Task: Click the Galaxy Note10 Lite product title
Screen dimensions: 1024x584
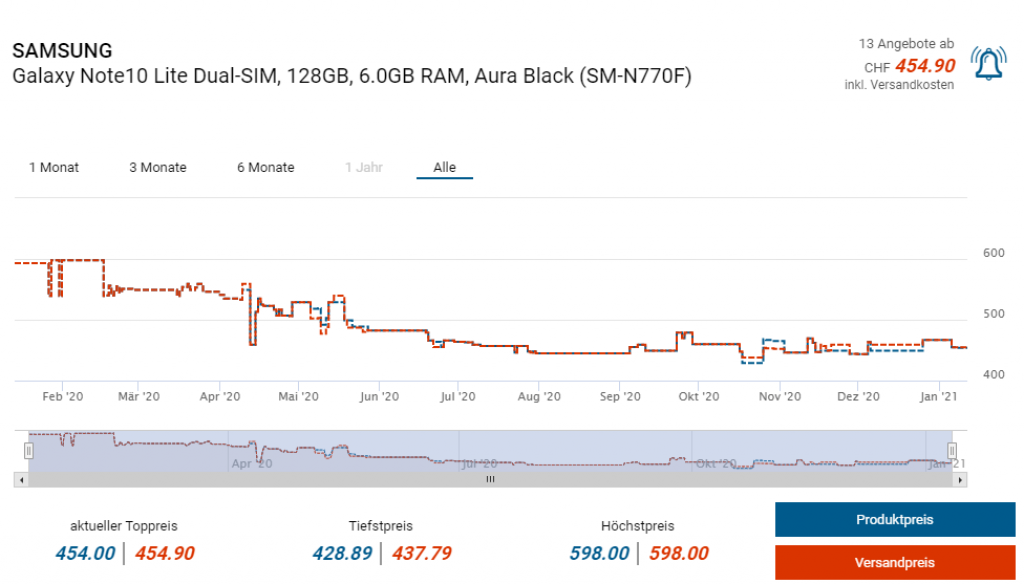Action: [x=351, y=77]
